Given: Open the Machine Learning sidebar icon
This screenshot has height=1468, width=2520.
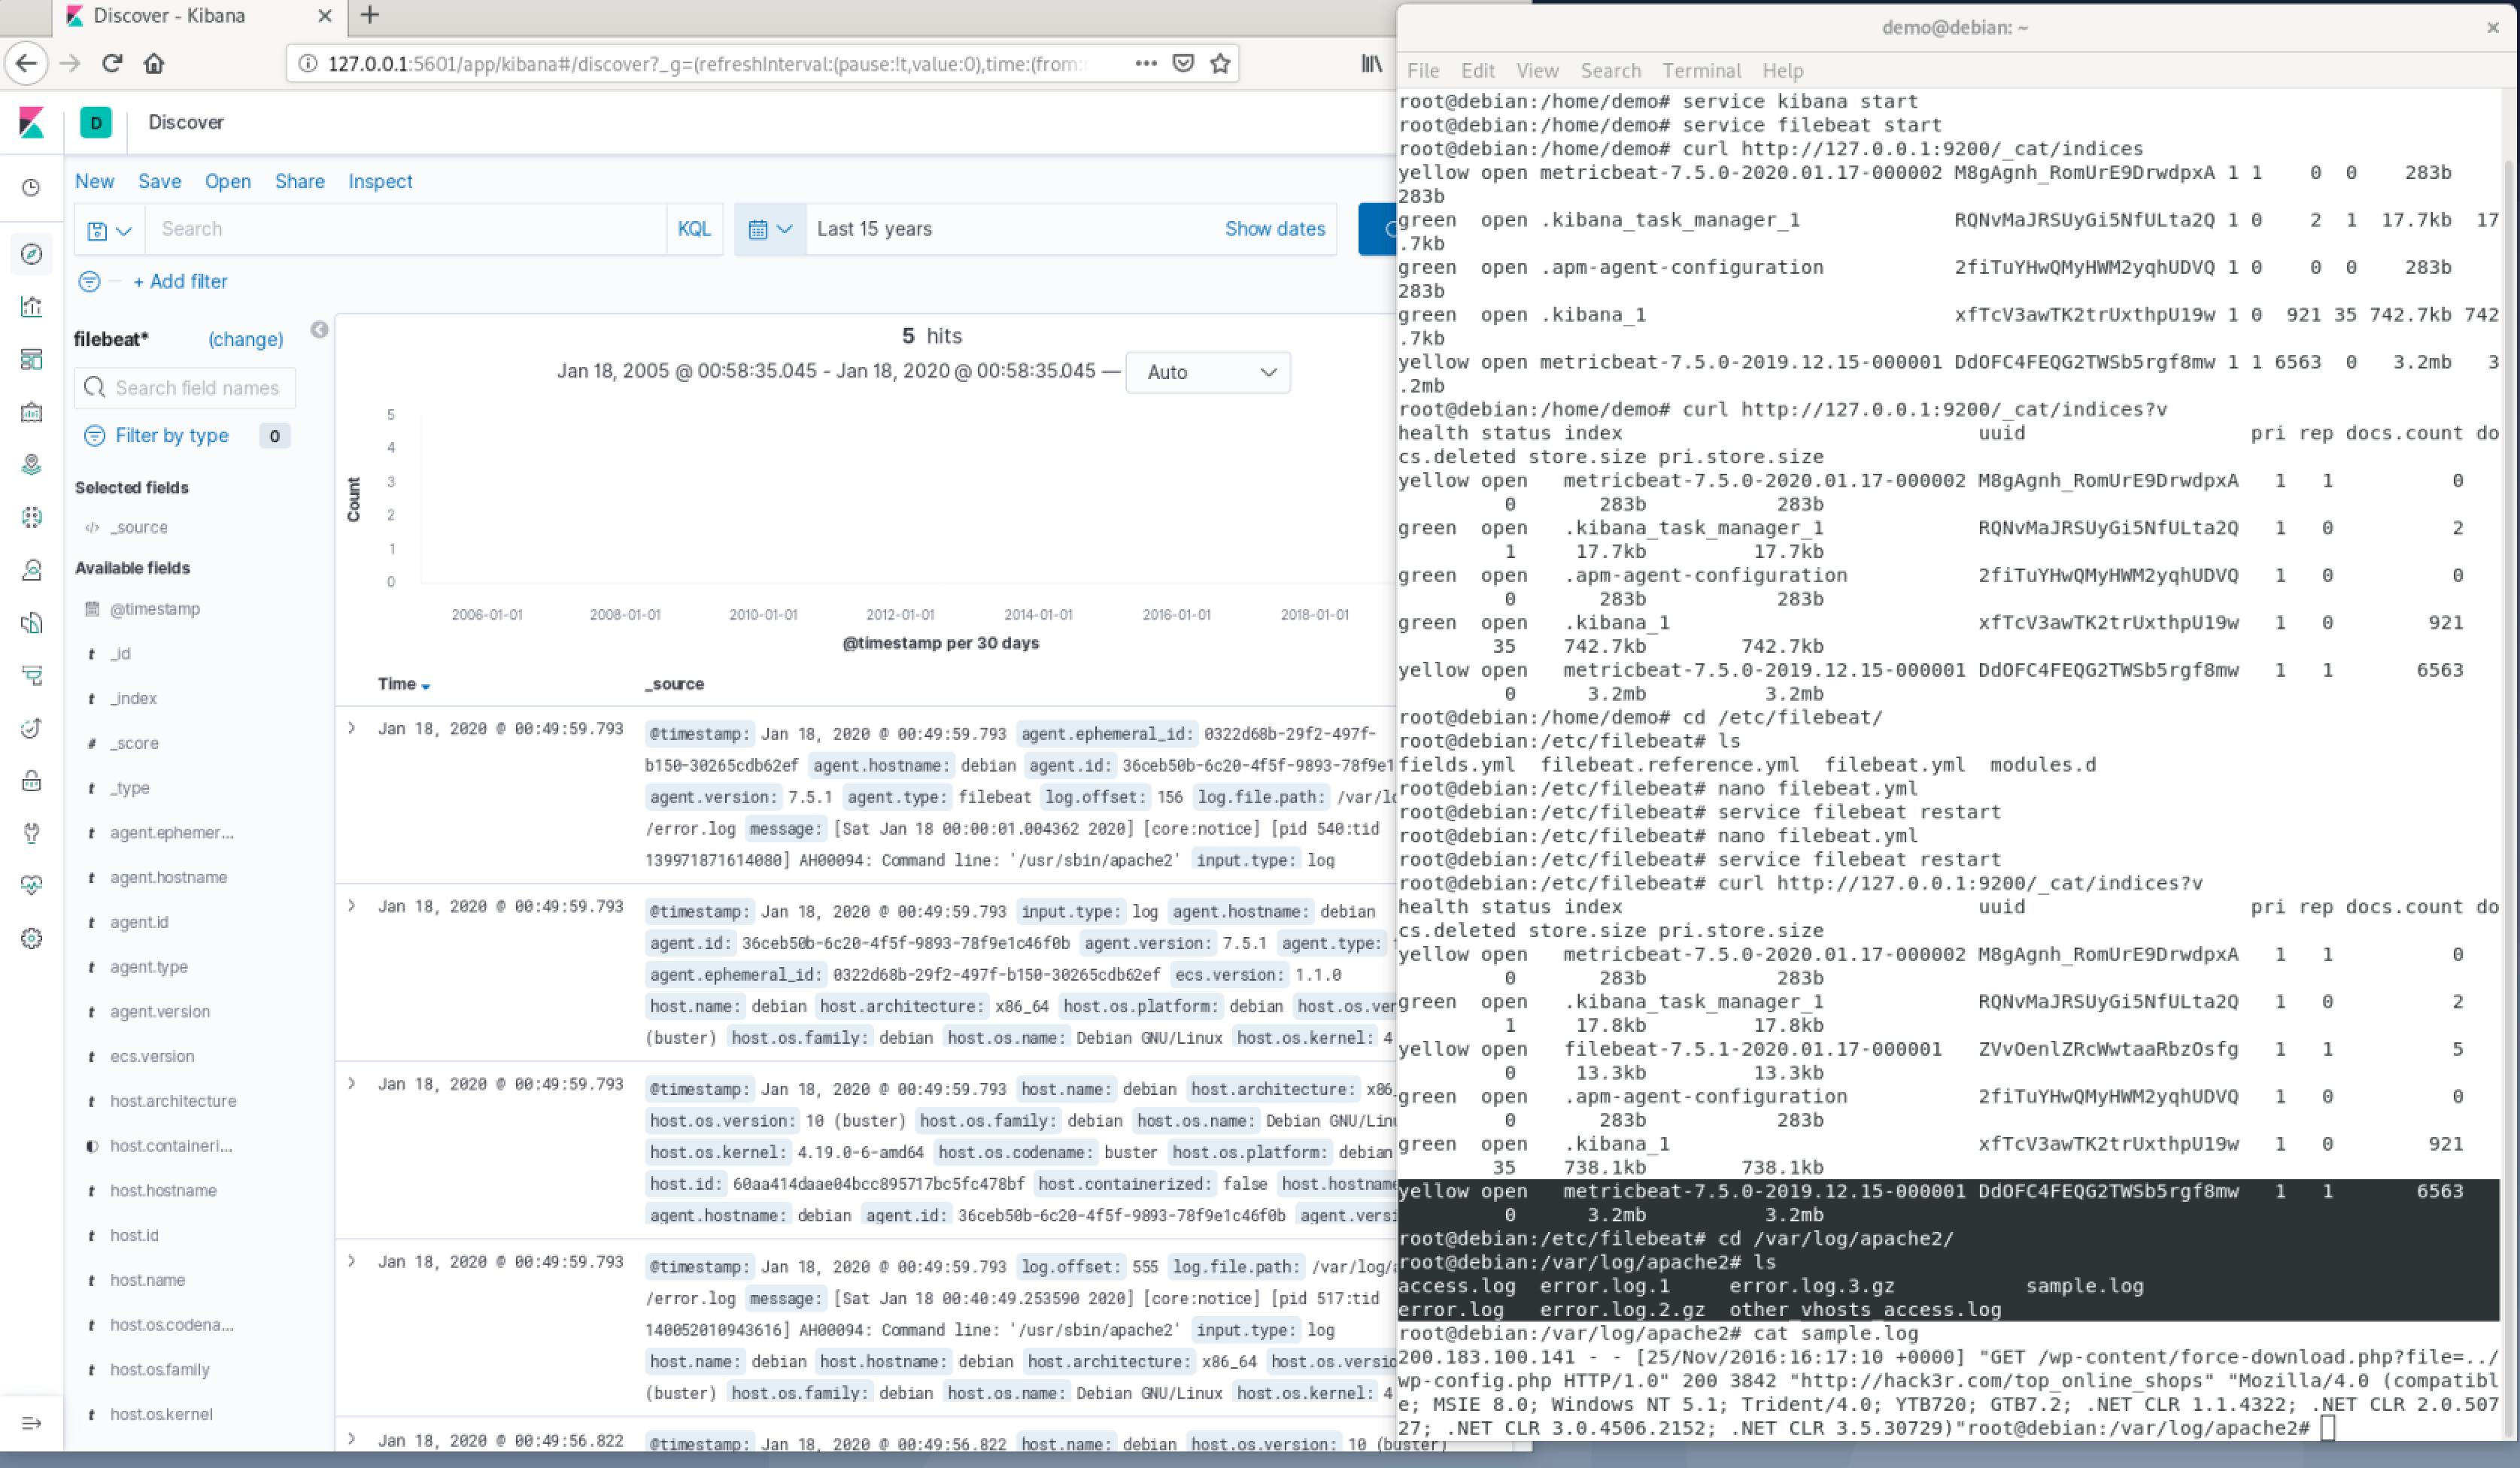Looking at the screenshot, I should [x=31, y=517].
